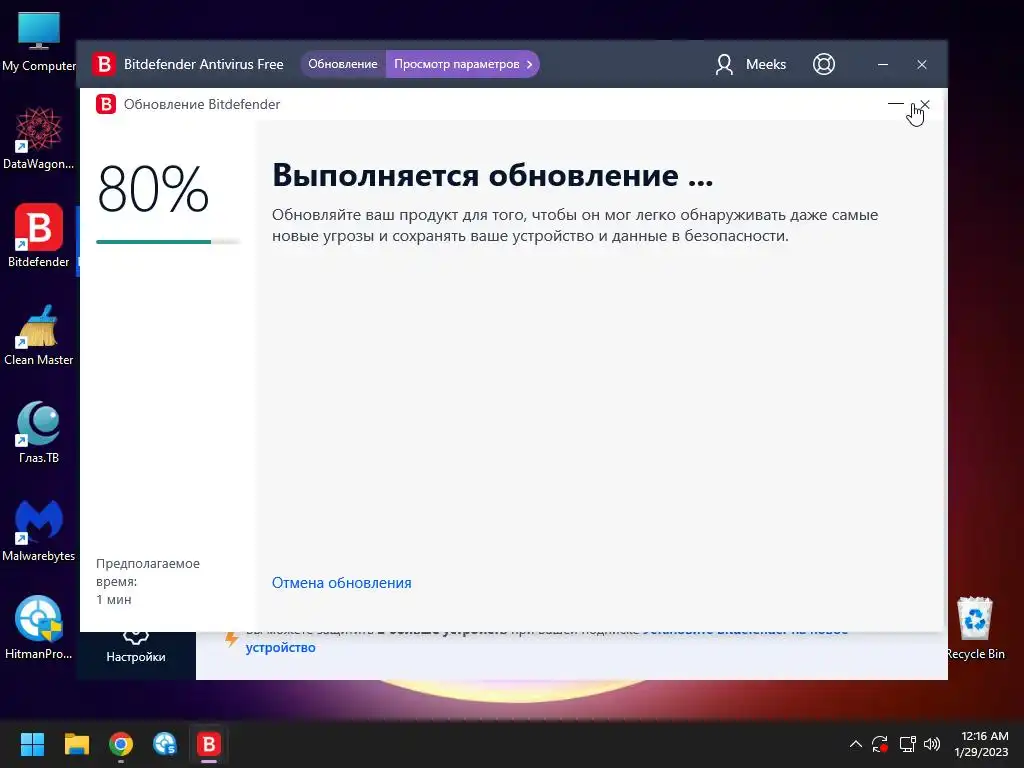This screenshot has height=768, width=1024.
Task: Click the 80% progress value
Action: pyautogui.click(x=153, y=189)
